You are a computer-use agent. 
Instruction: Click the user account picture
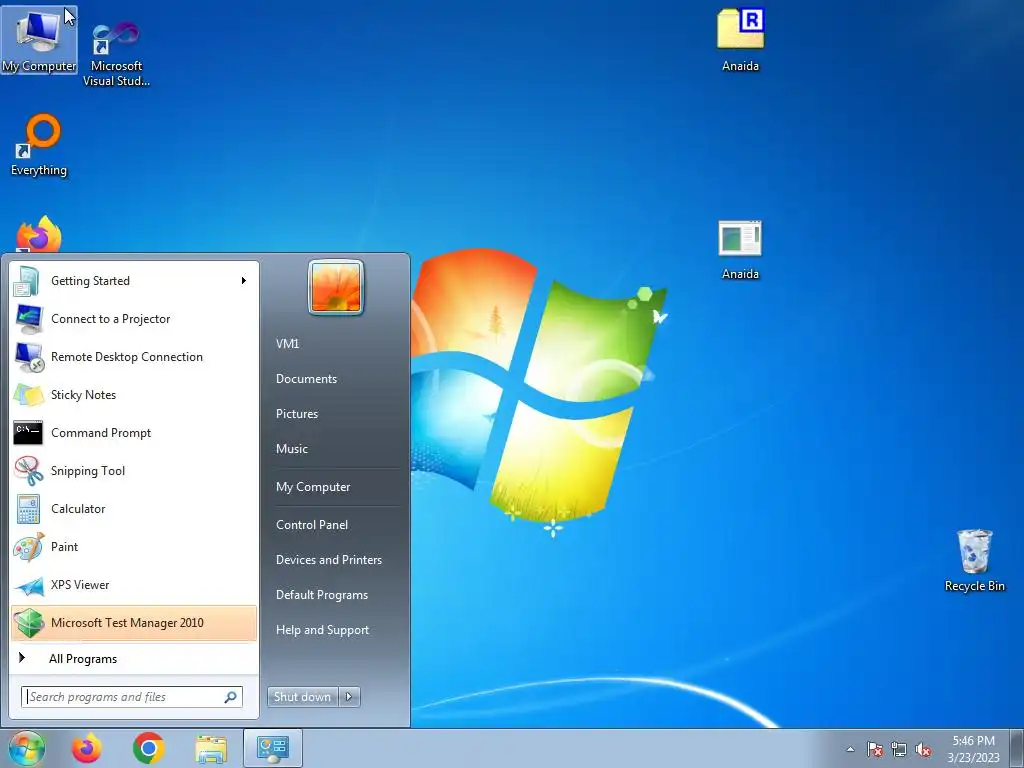336,287
